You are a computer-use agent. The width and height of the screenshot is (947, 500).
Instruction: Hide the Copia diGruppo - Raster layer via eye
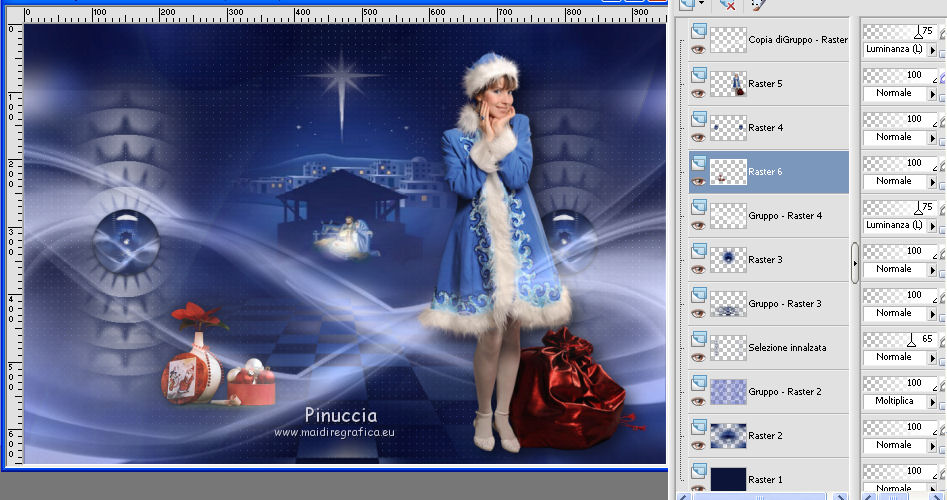pyautogui.click(x=698, y=50)
